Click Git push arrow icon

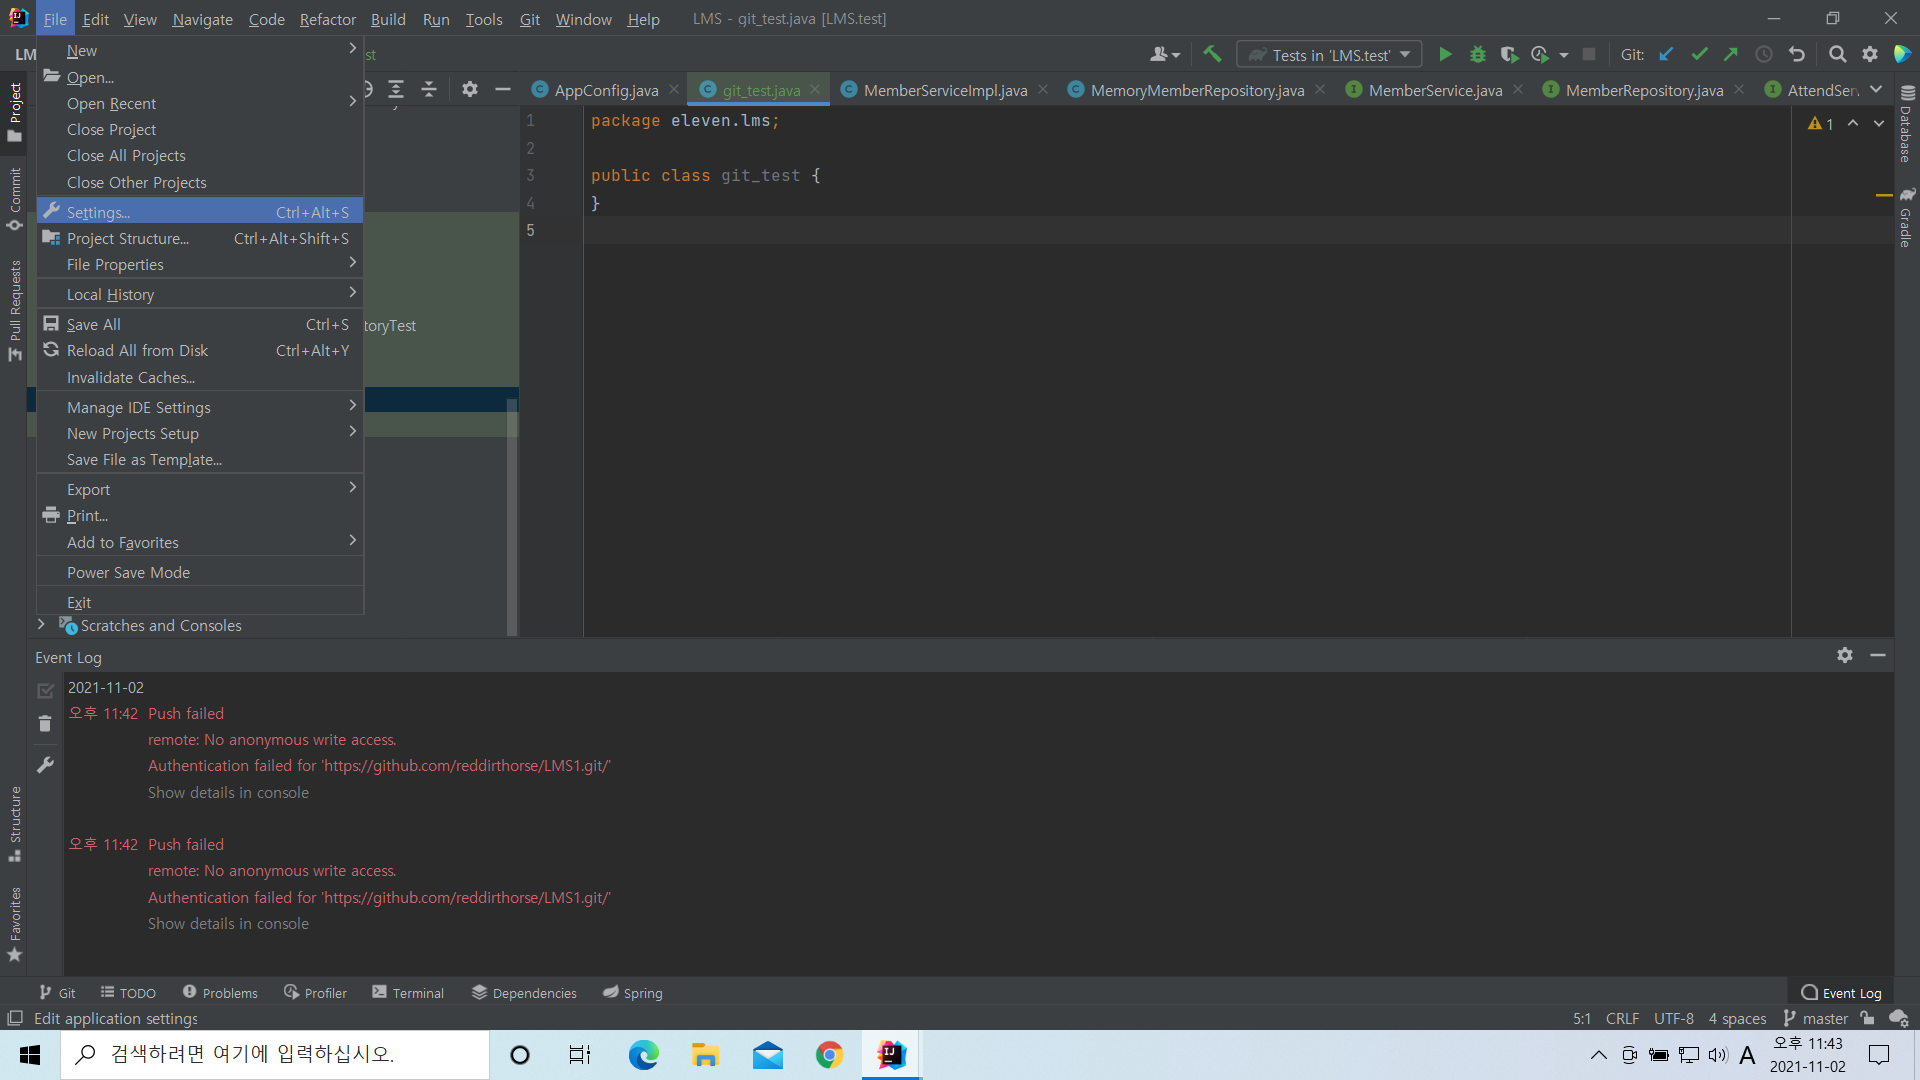[1731, 55]
